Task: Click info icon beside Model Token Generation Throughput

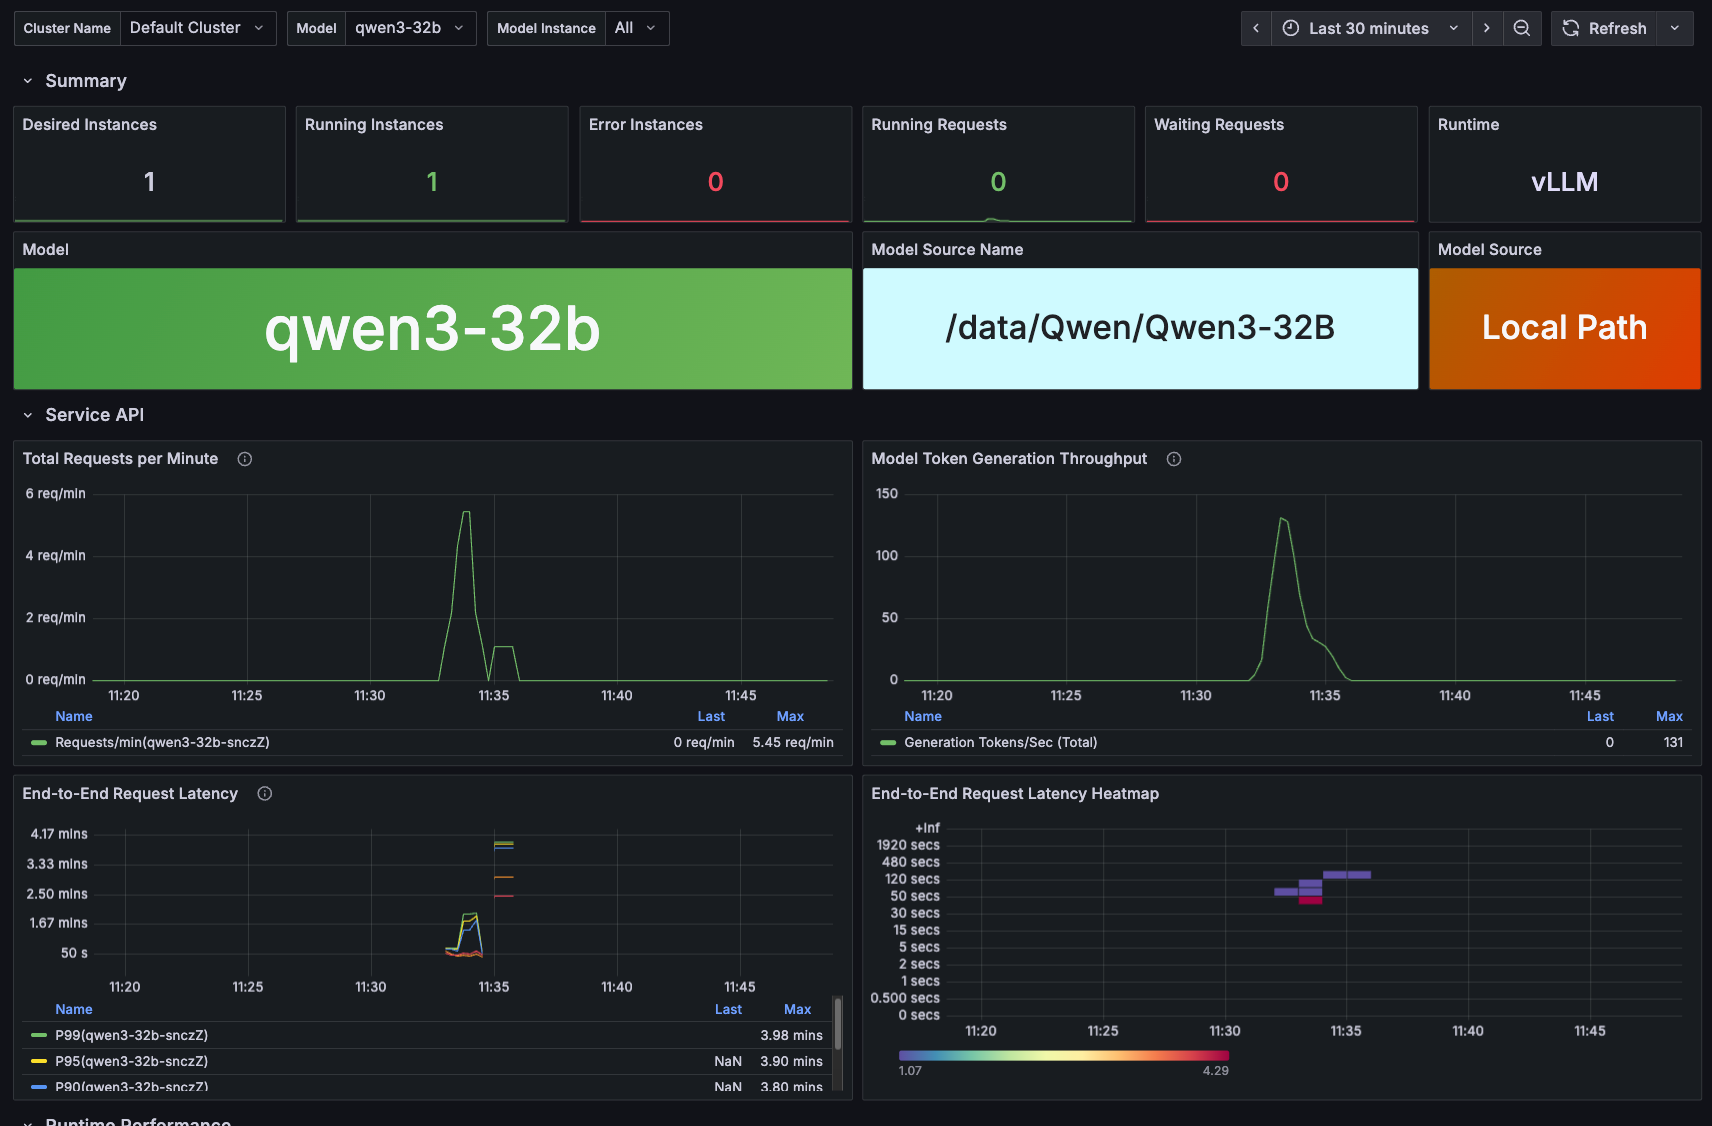Action: click(x=1174, y=459)
